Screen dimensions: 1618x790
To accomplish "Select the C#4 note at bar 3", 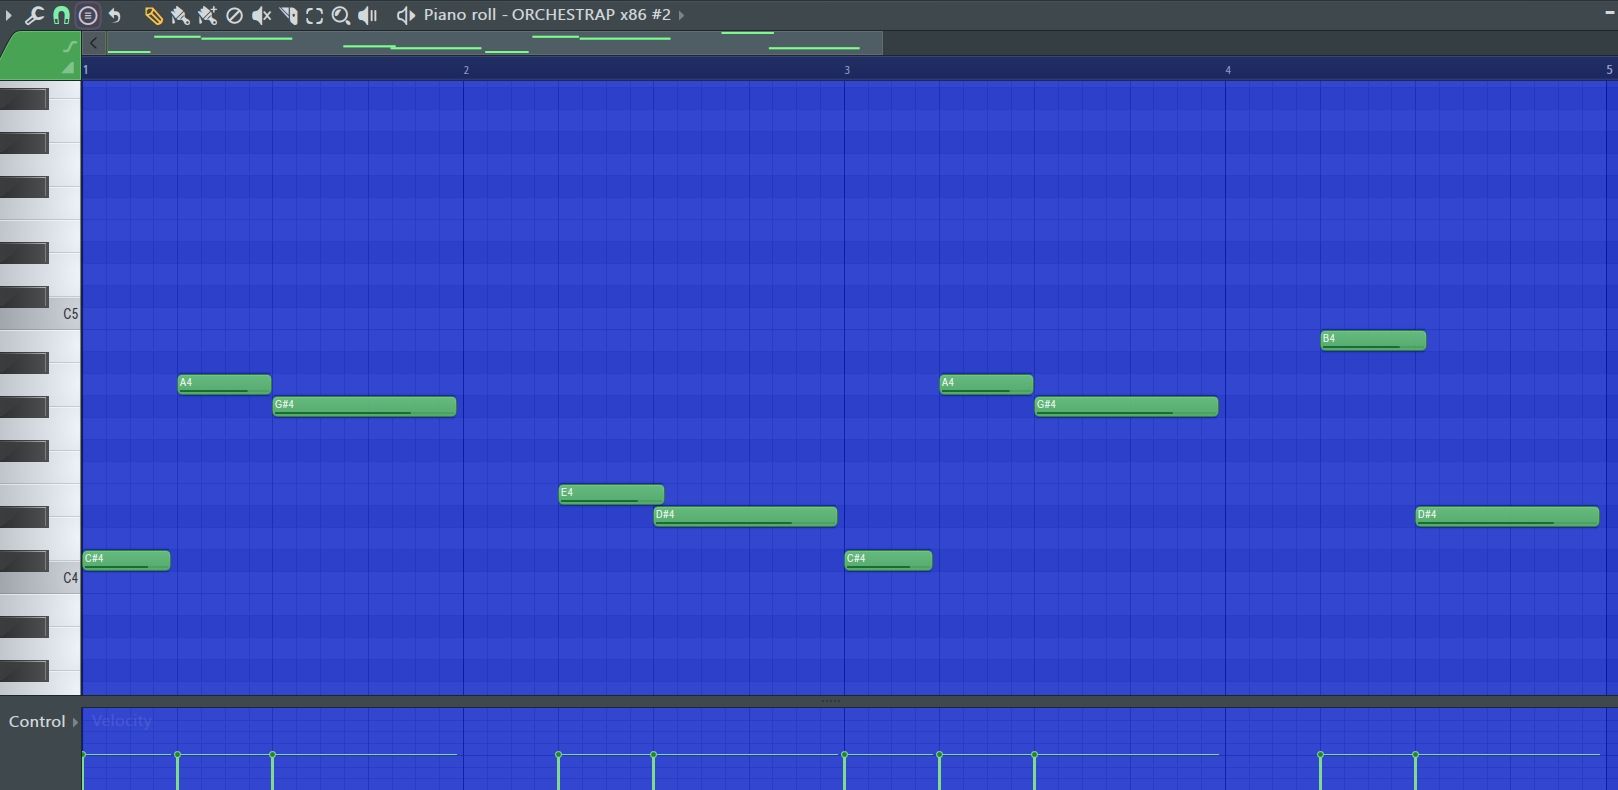I will [888, 560].
